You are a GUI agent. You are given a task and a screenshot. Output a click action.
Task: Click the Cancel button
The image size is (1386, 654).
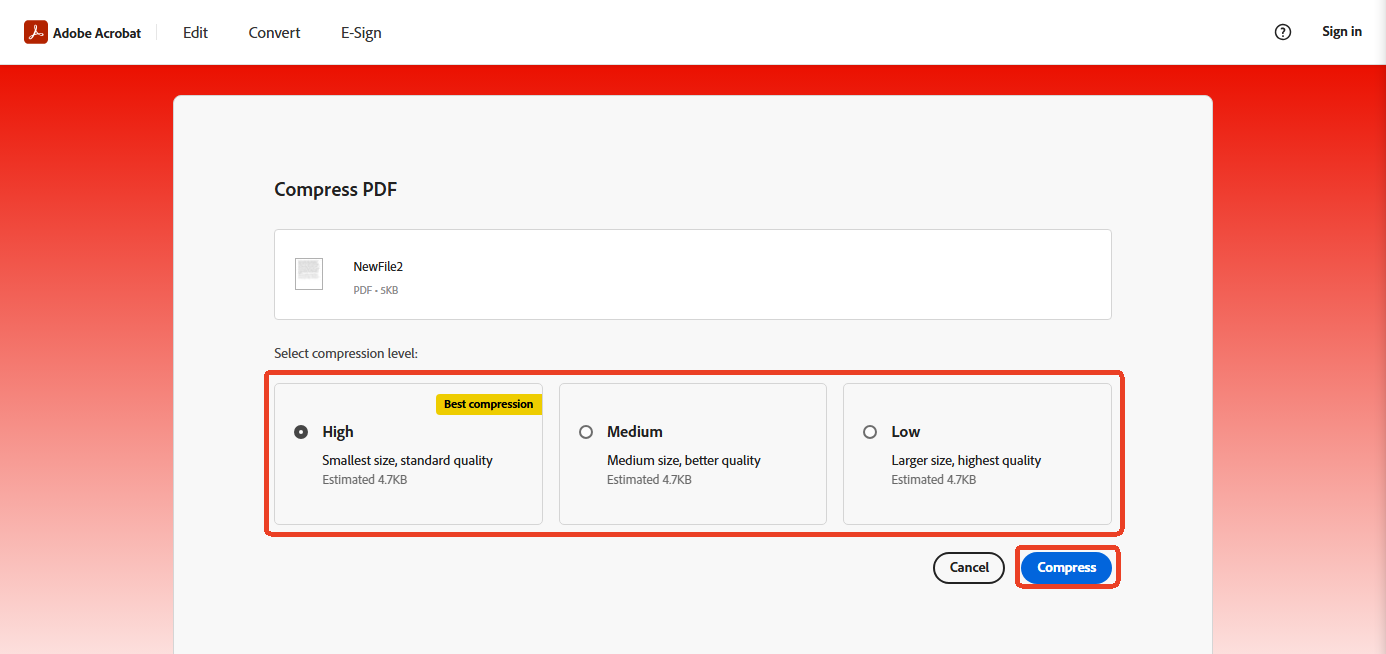click(x=969, y=567)
